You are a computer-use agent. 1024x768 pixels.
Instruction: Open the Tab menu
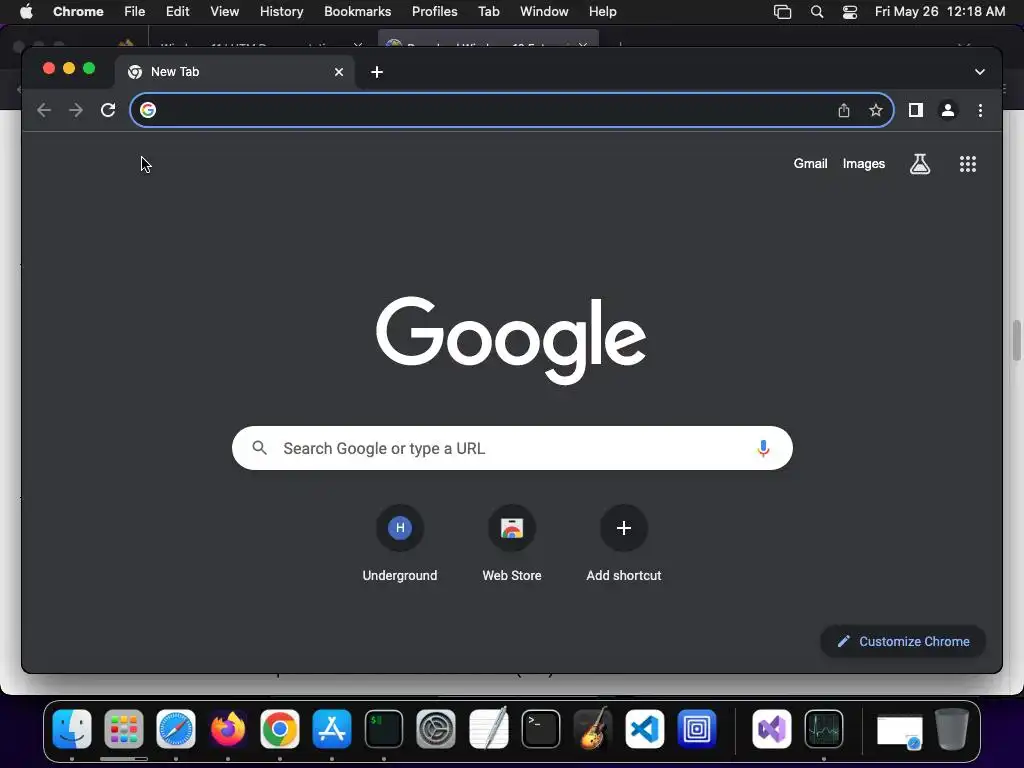tap(488, 12)
